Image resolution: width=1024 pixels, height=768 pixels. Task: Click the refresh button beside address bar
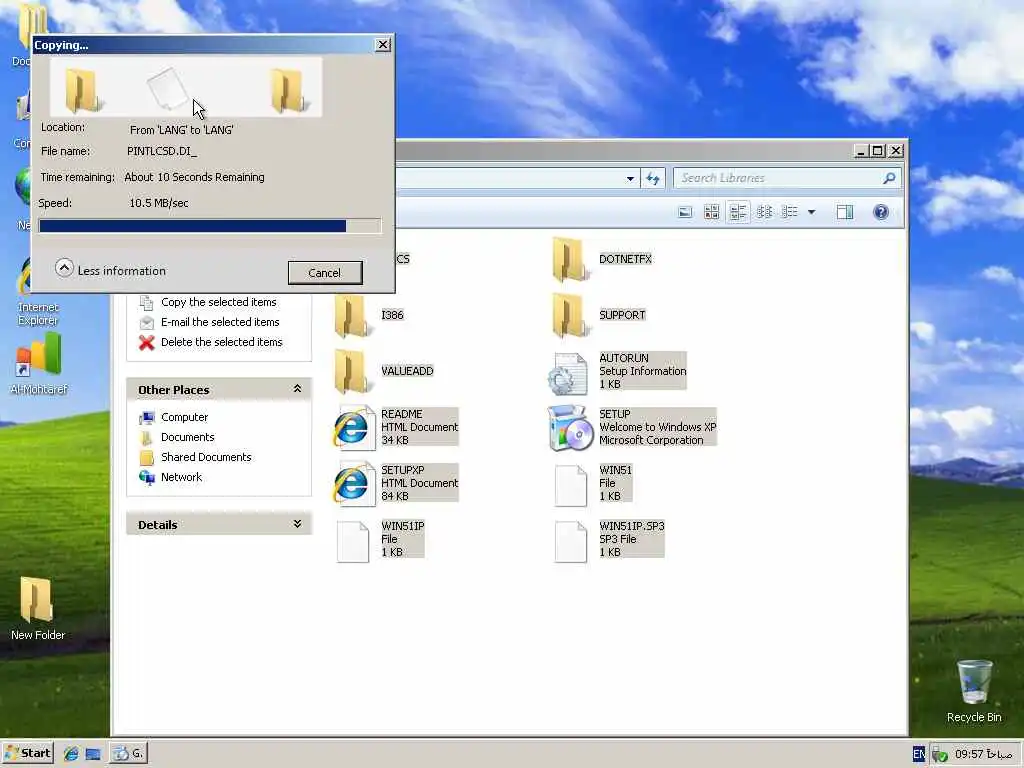click(652, 178)
